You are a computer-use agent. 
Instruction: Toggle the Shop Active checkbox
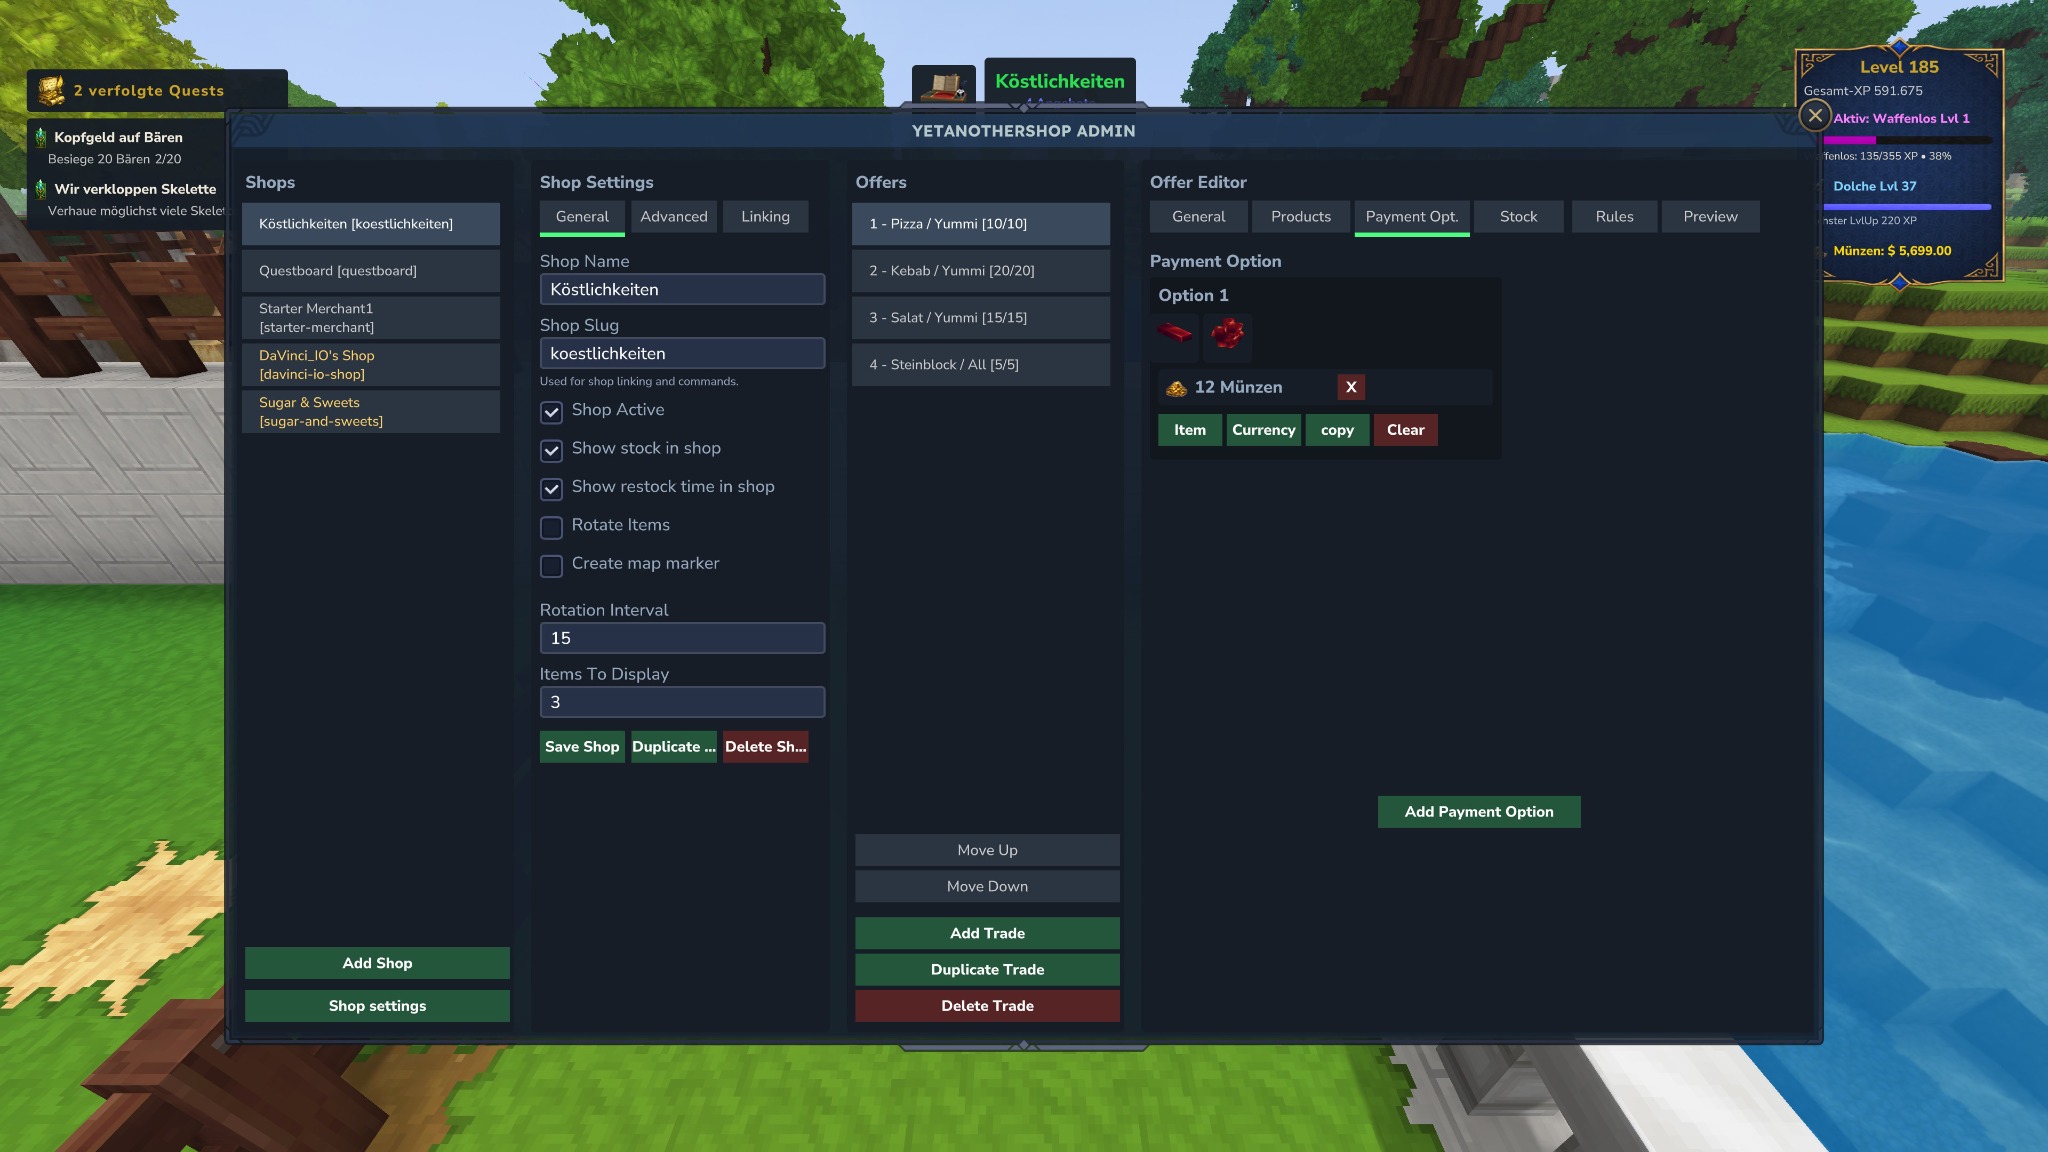coord(551,412)
